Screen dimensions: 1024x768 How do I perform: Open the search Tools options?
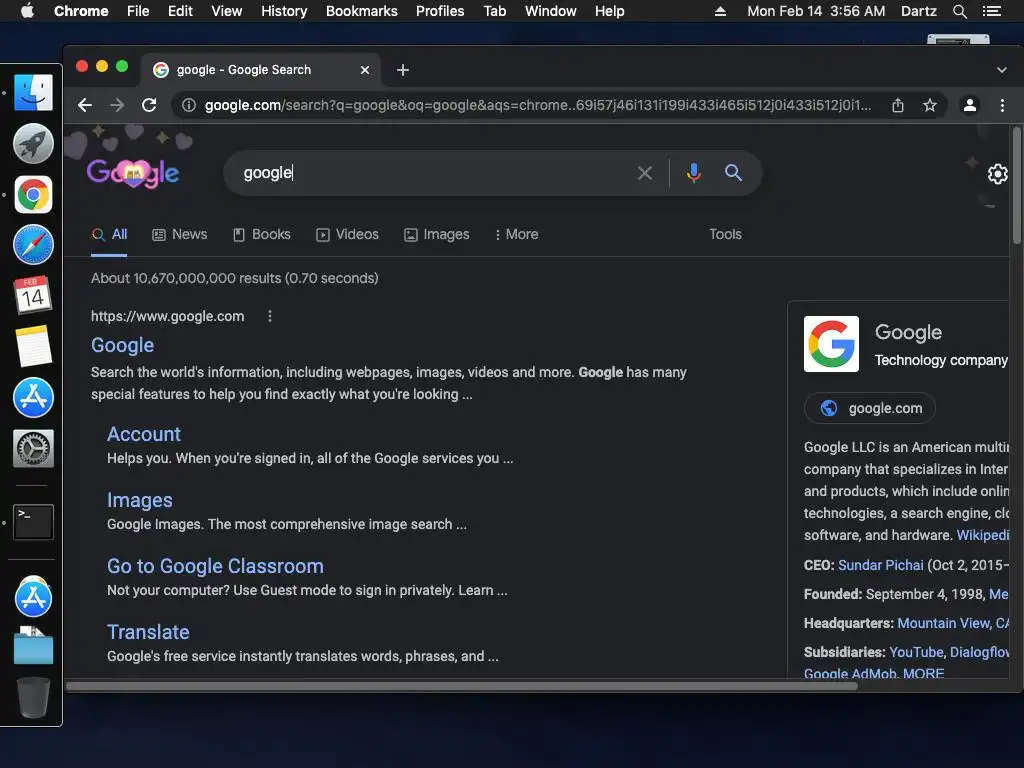click(726, 234)
